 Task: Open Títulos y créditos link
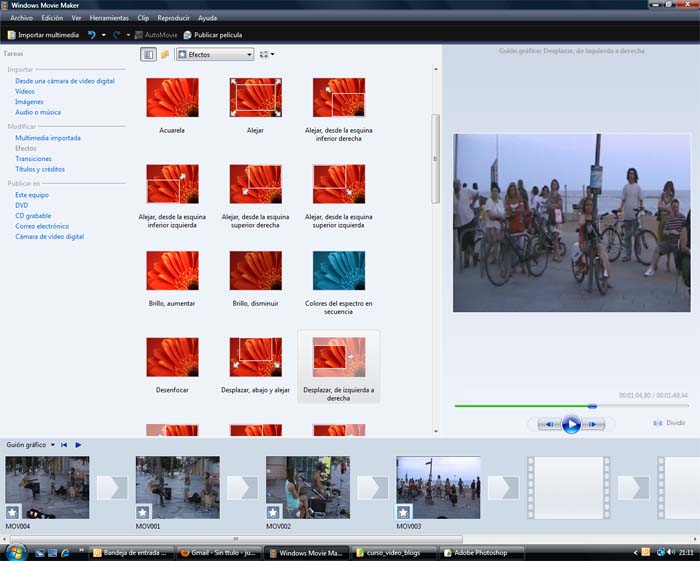coord(40,169)
